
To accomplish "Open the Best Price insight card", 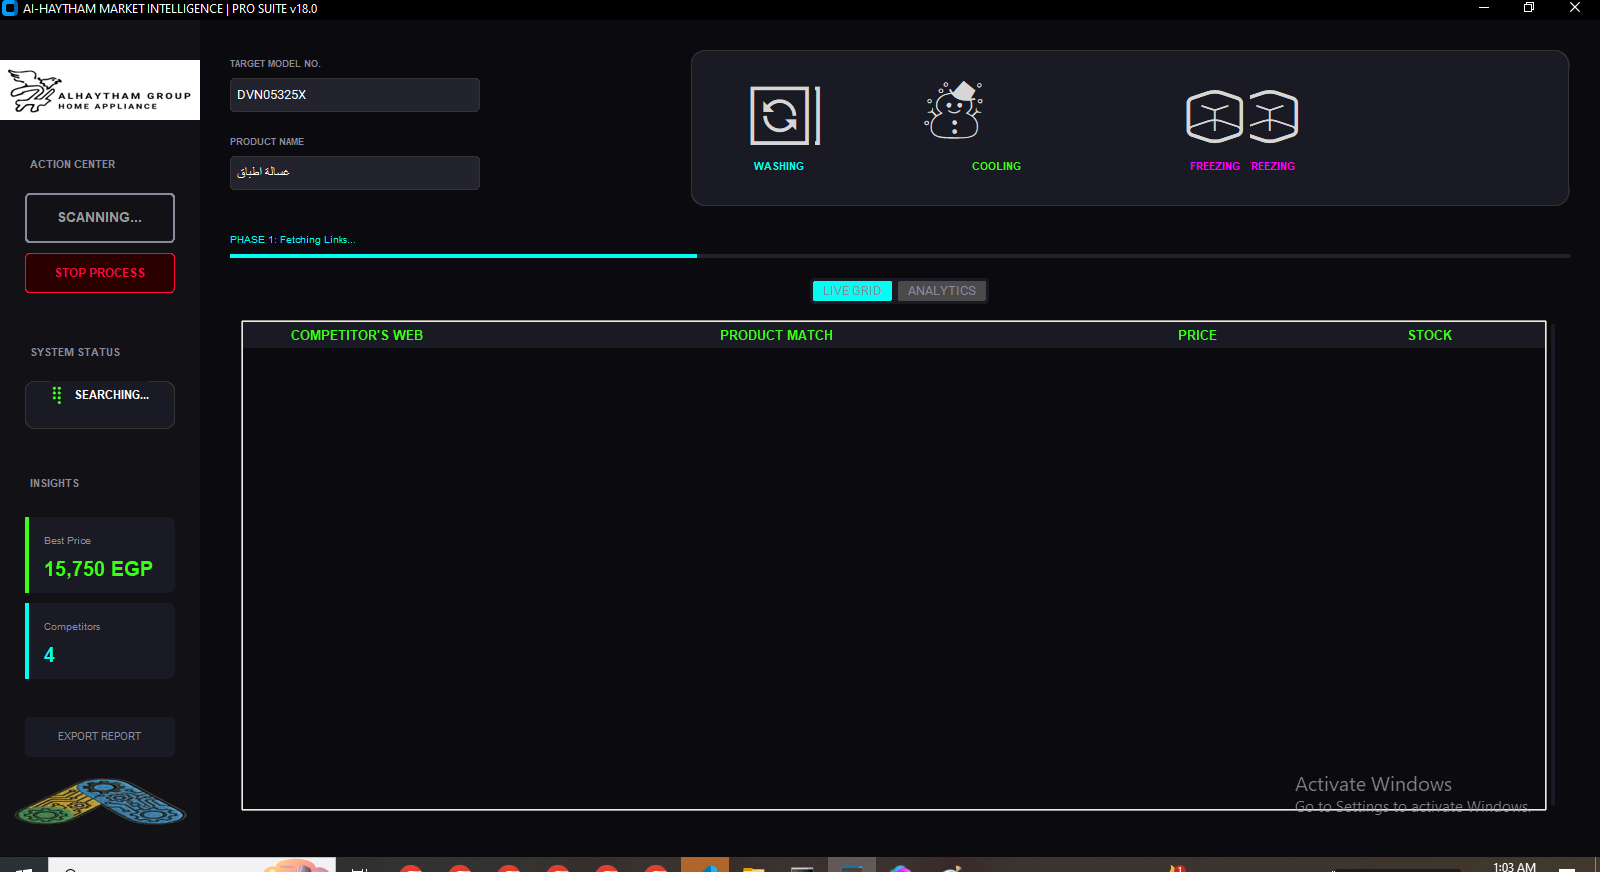I will tap(100, 556).
